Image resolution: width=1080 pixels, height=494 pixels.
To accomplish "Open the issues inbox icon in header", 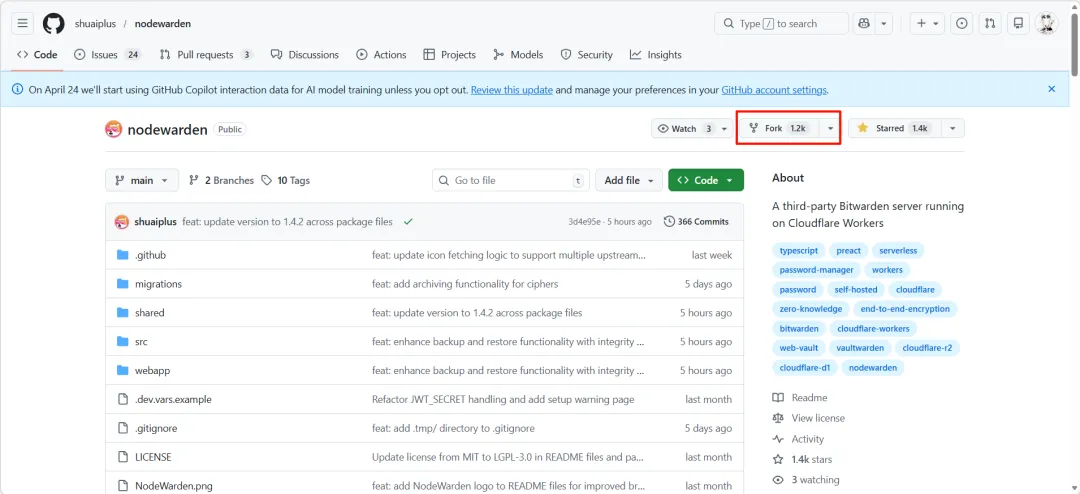I will pos(962,23).
